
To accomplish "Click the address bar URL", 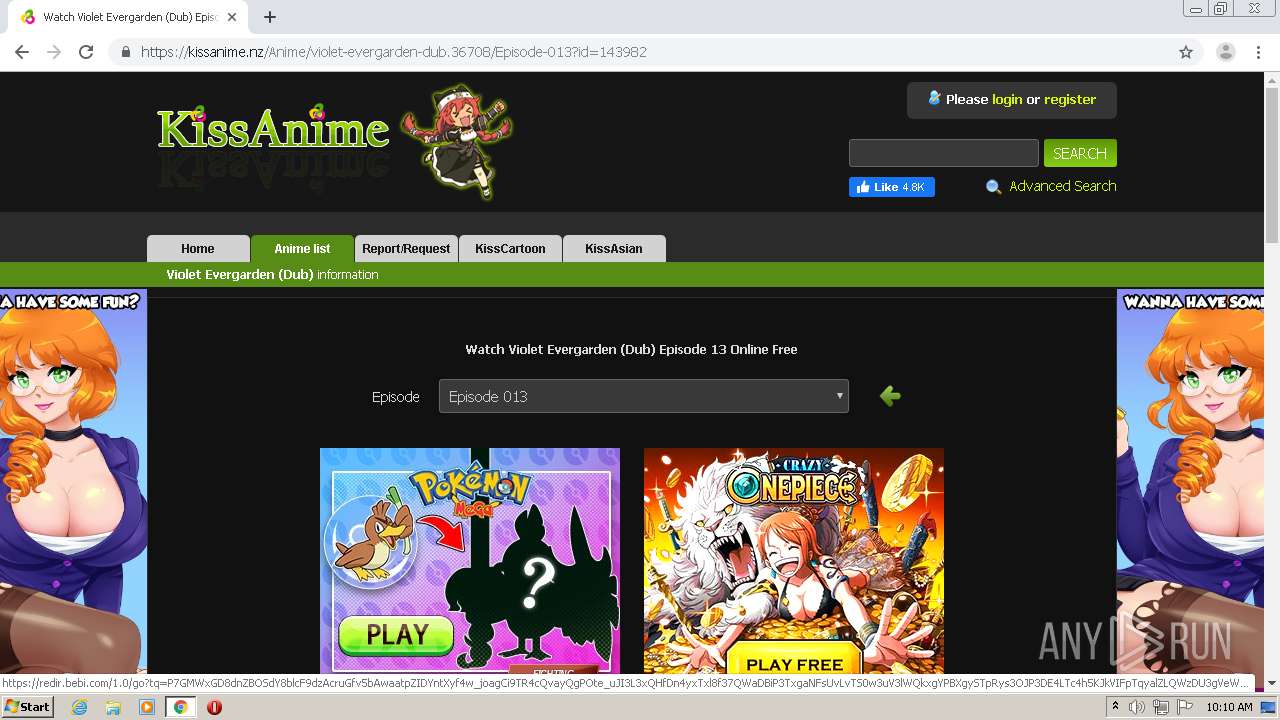I will point(393,52).
